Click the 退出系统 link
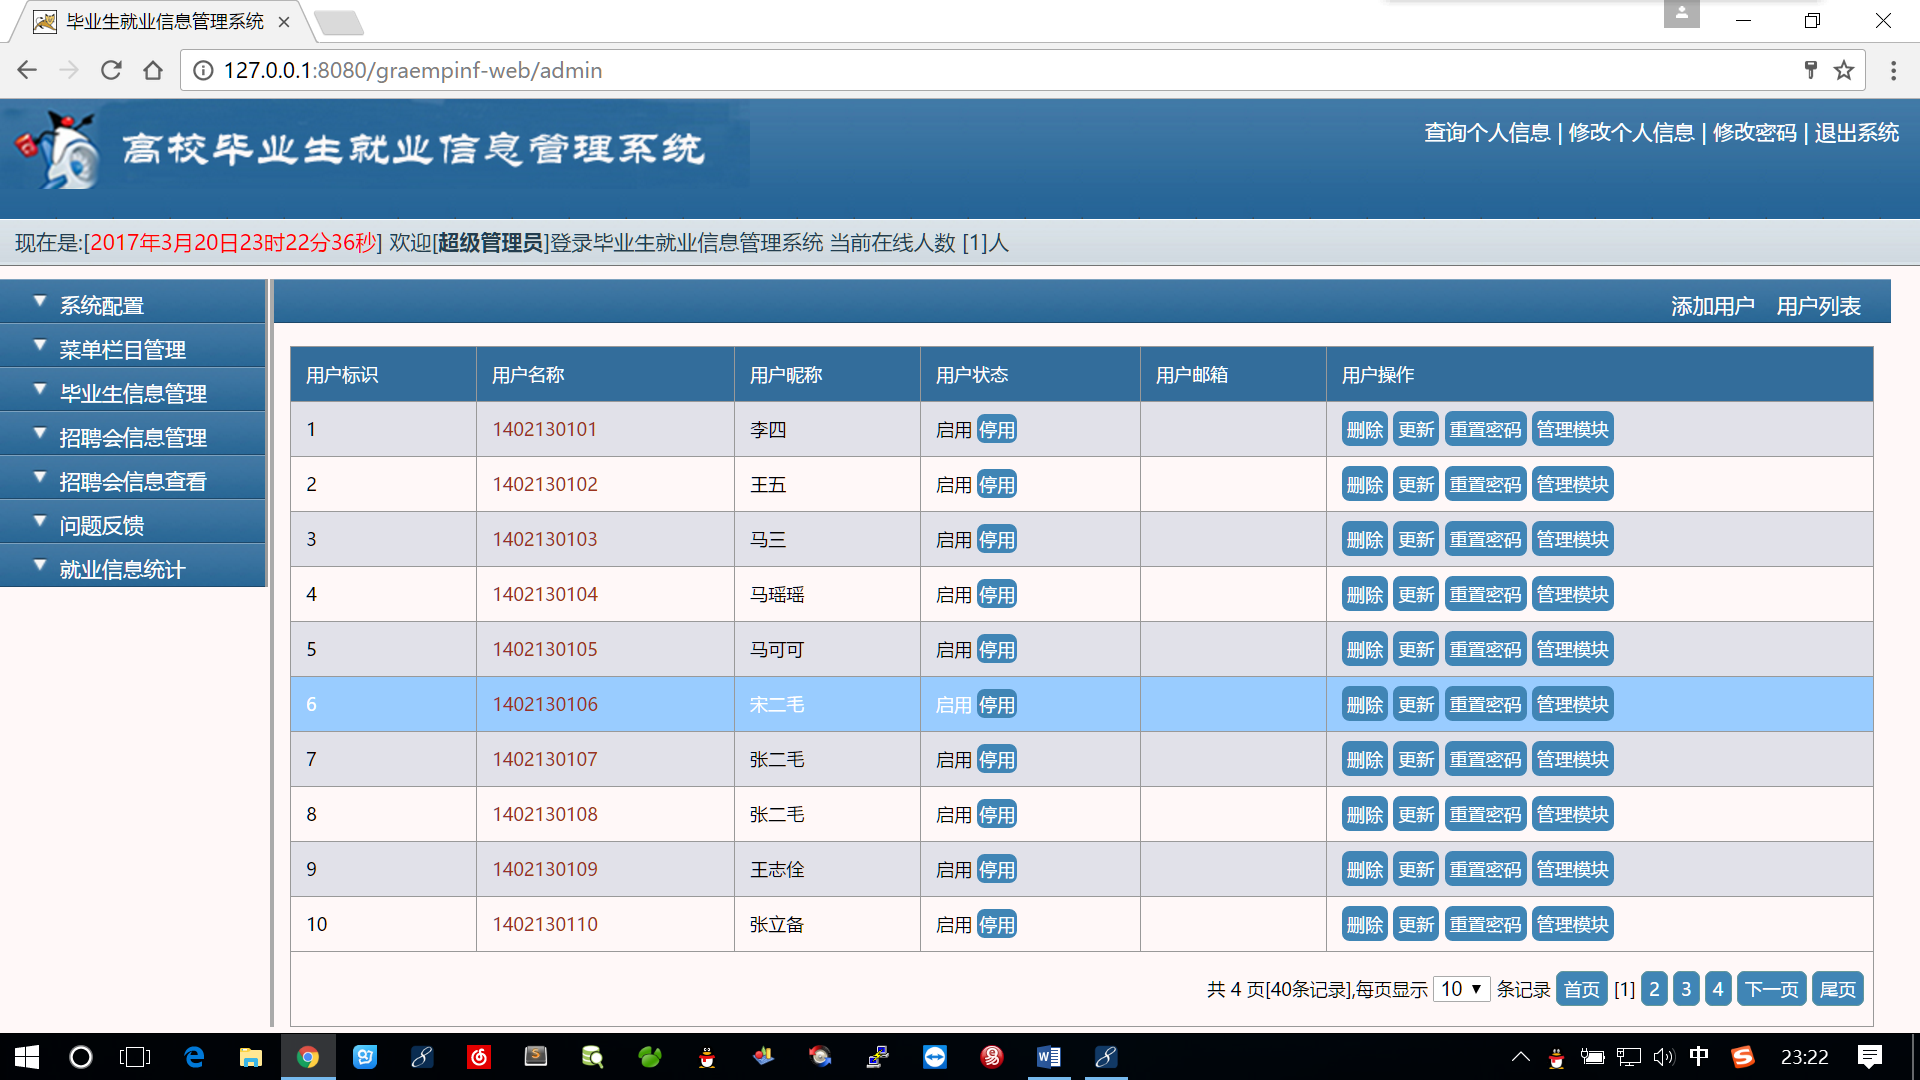Viewport: 1920px width, 1080px height. [x=1856, y=132]
